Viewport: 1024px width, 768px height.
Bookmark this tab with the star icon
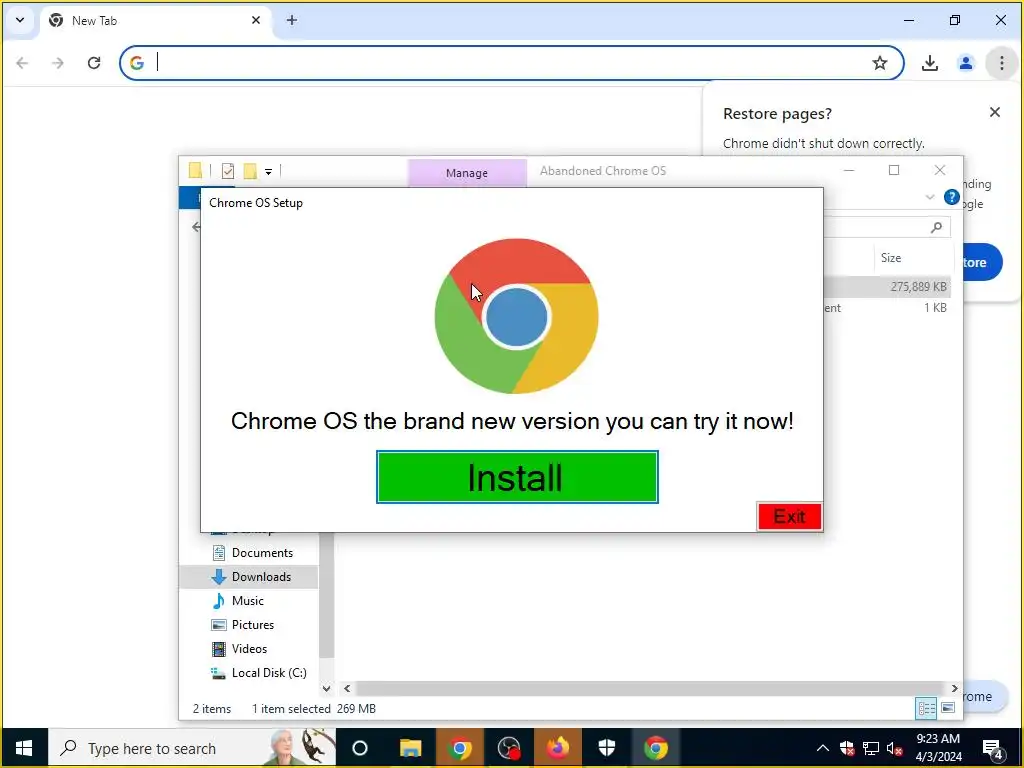point(880,63)
